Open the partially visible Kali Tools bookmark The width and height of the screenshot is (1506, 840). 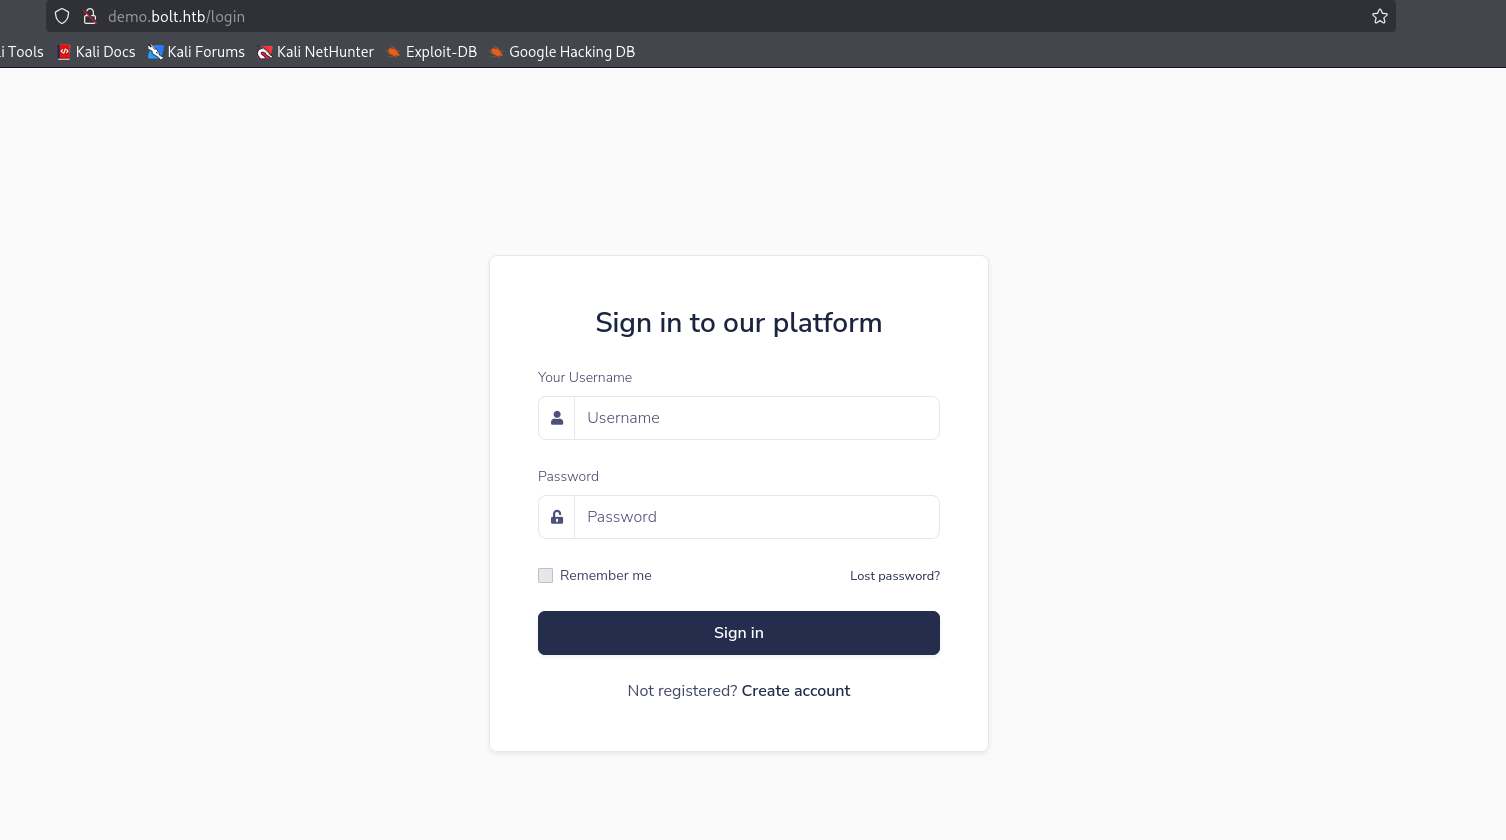pyautogui.click(x=22, y=52)
